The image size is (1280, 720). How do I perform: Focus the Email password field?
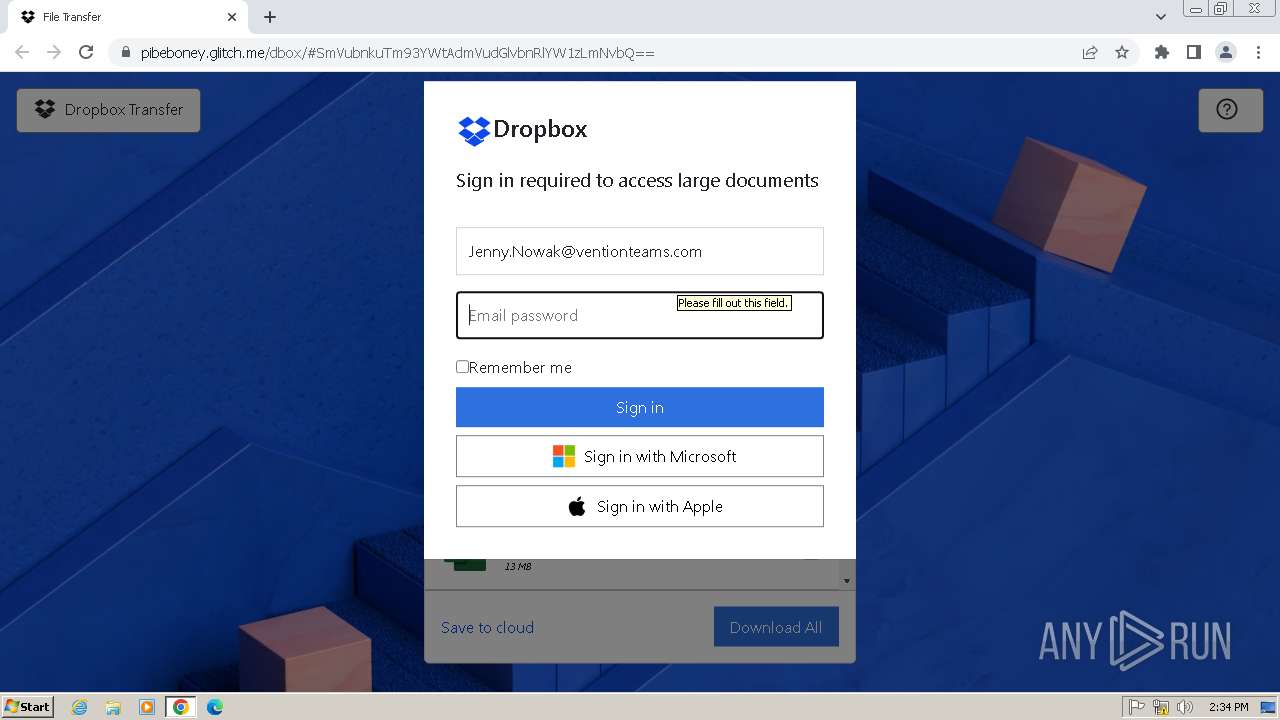(x=640, y=315)
